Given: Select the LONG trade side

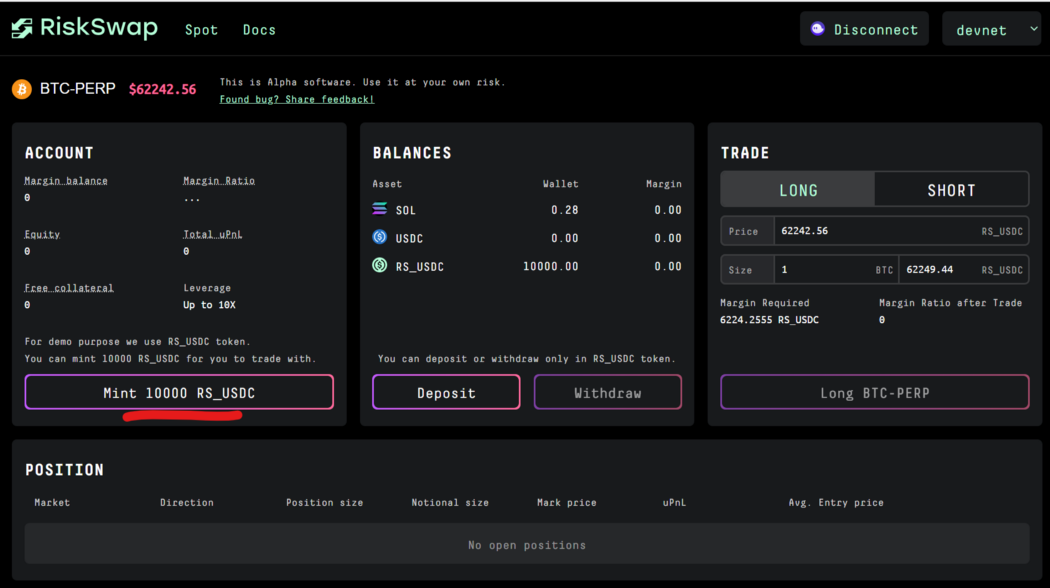Looking at the screenshot, I should click(798, 190).
